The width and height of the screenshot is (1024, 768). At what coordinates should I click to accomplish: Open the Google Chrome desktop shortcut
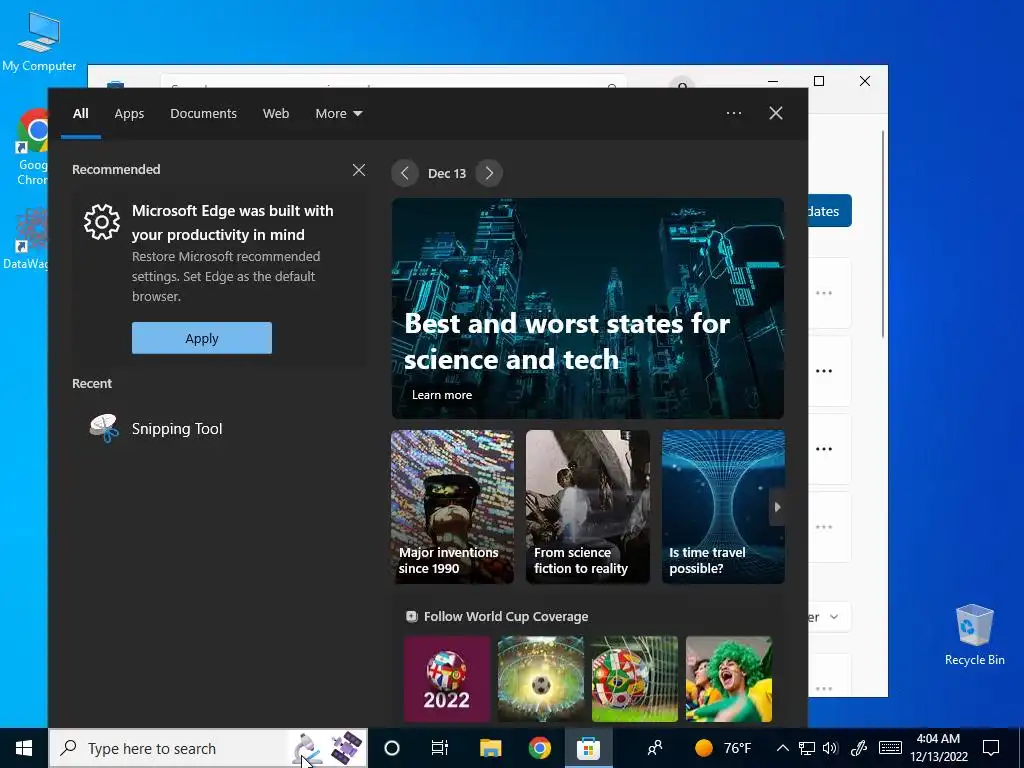tap(31, 147)
